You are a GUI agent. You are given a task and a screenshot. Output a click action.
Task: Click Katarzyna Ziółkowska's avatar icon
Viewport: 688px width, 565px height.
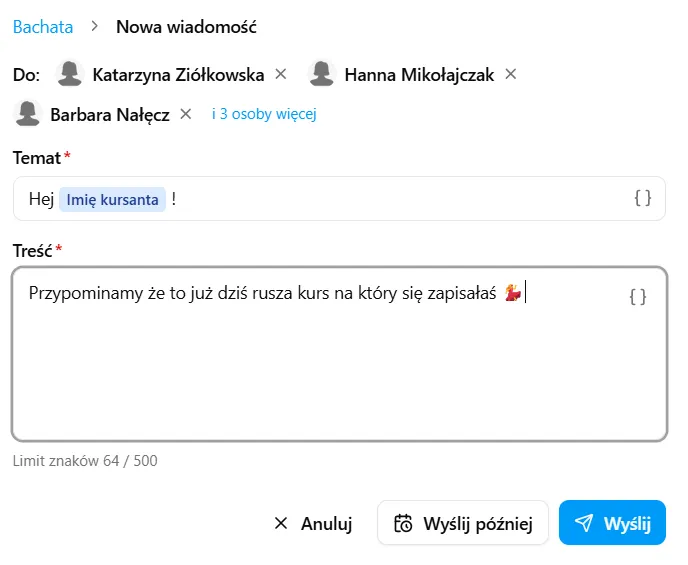click(69, 73)
